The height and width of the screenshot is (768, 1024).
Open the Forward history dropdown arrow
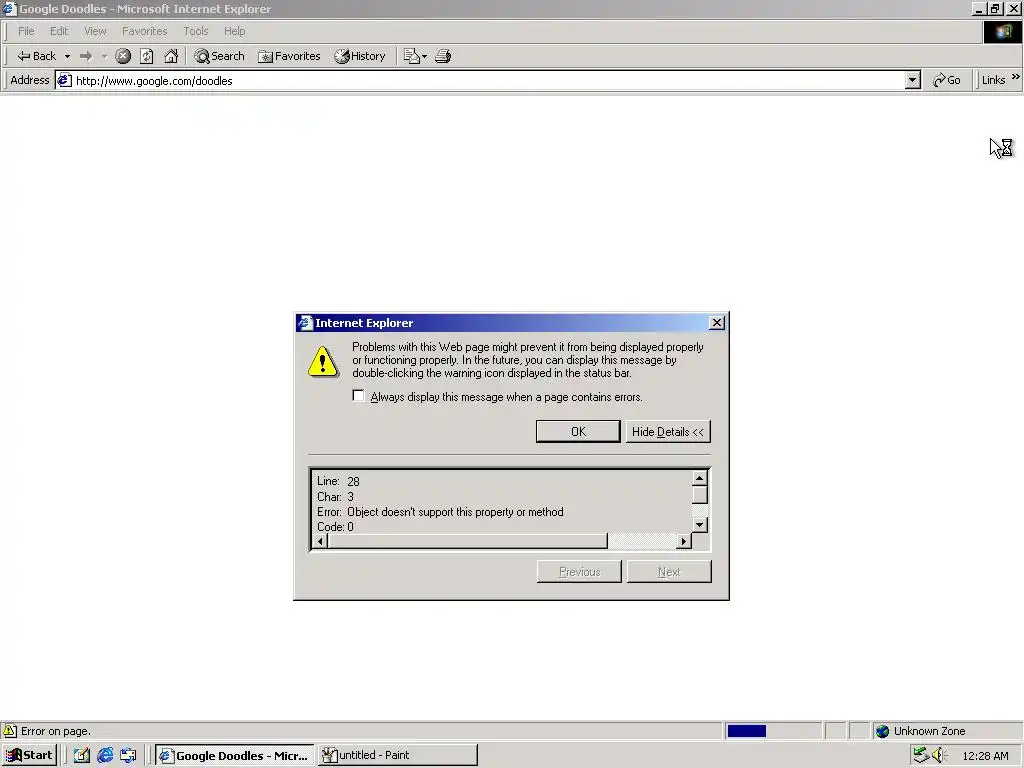pos(104,56)
